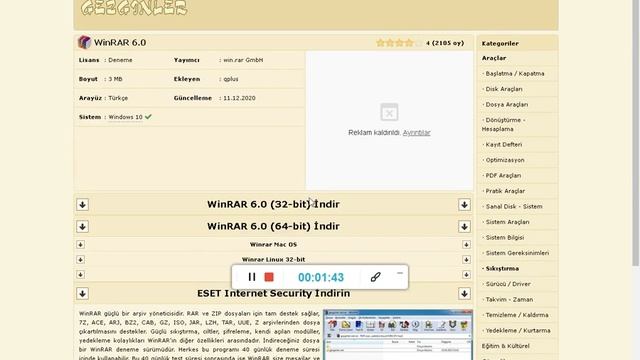640x360 pixels.
Task: Click update date 11.12.2020
Action: point(239,98)
